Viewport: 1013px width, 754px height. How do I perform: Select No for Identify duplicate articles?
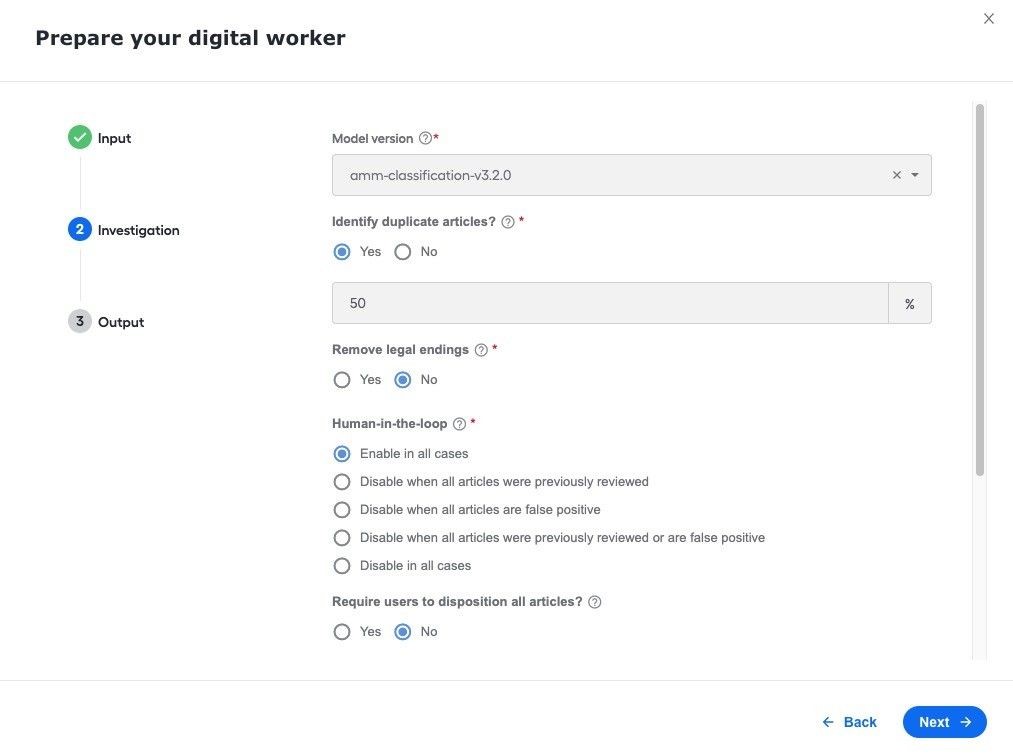click(402, 252)
